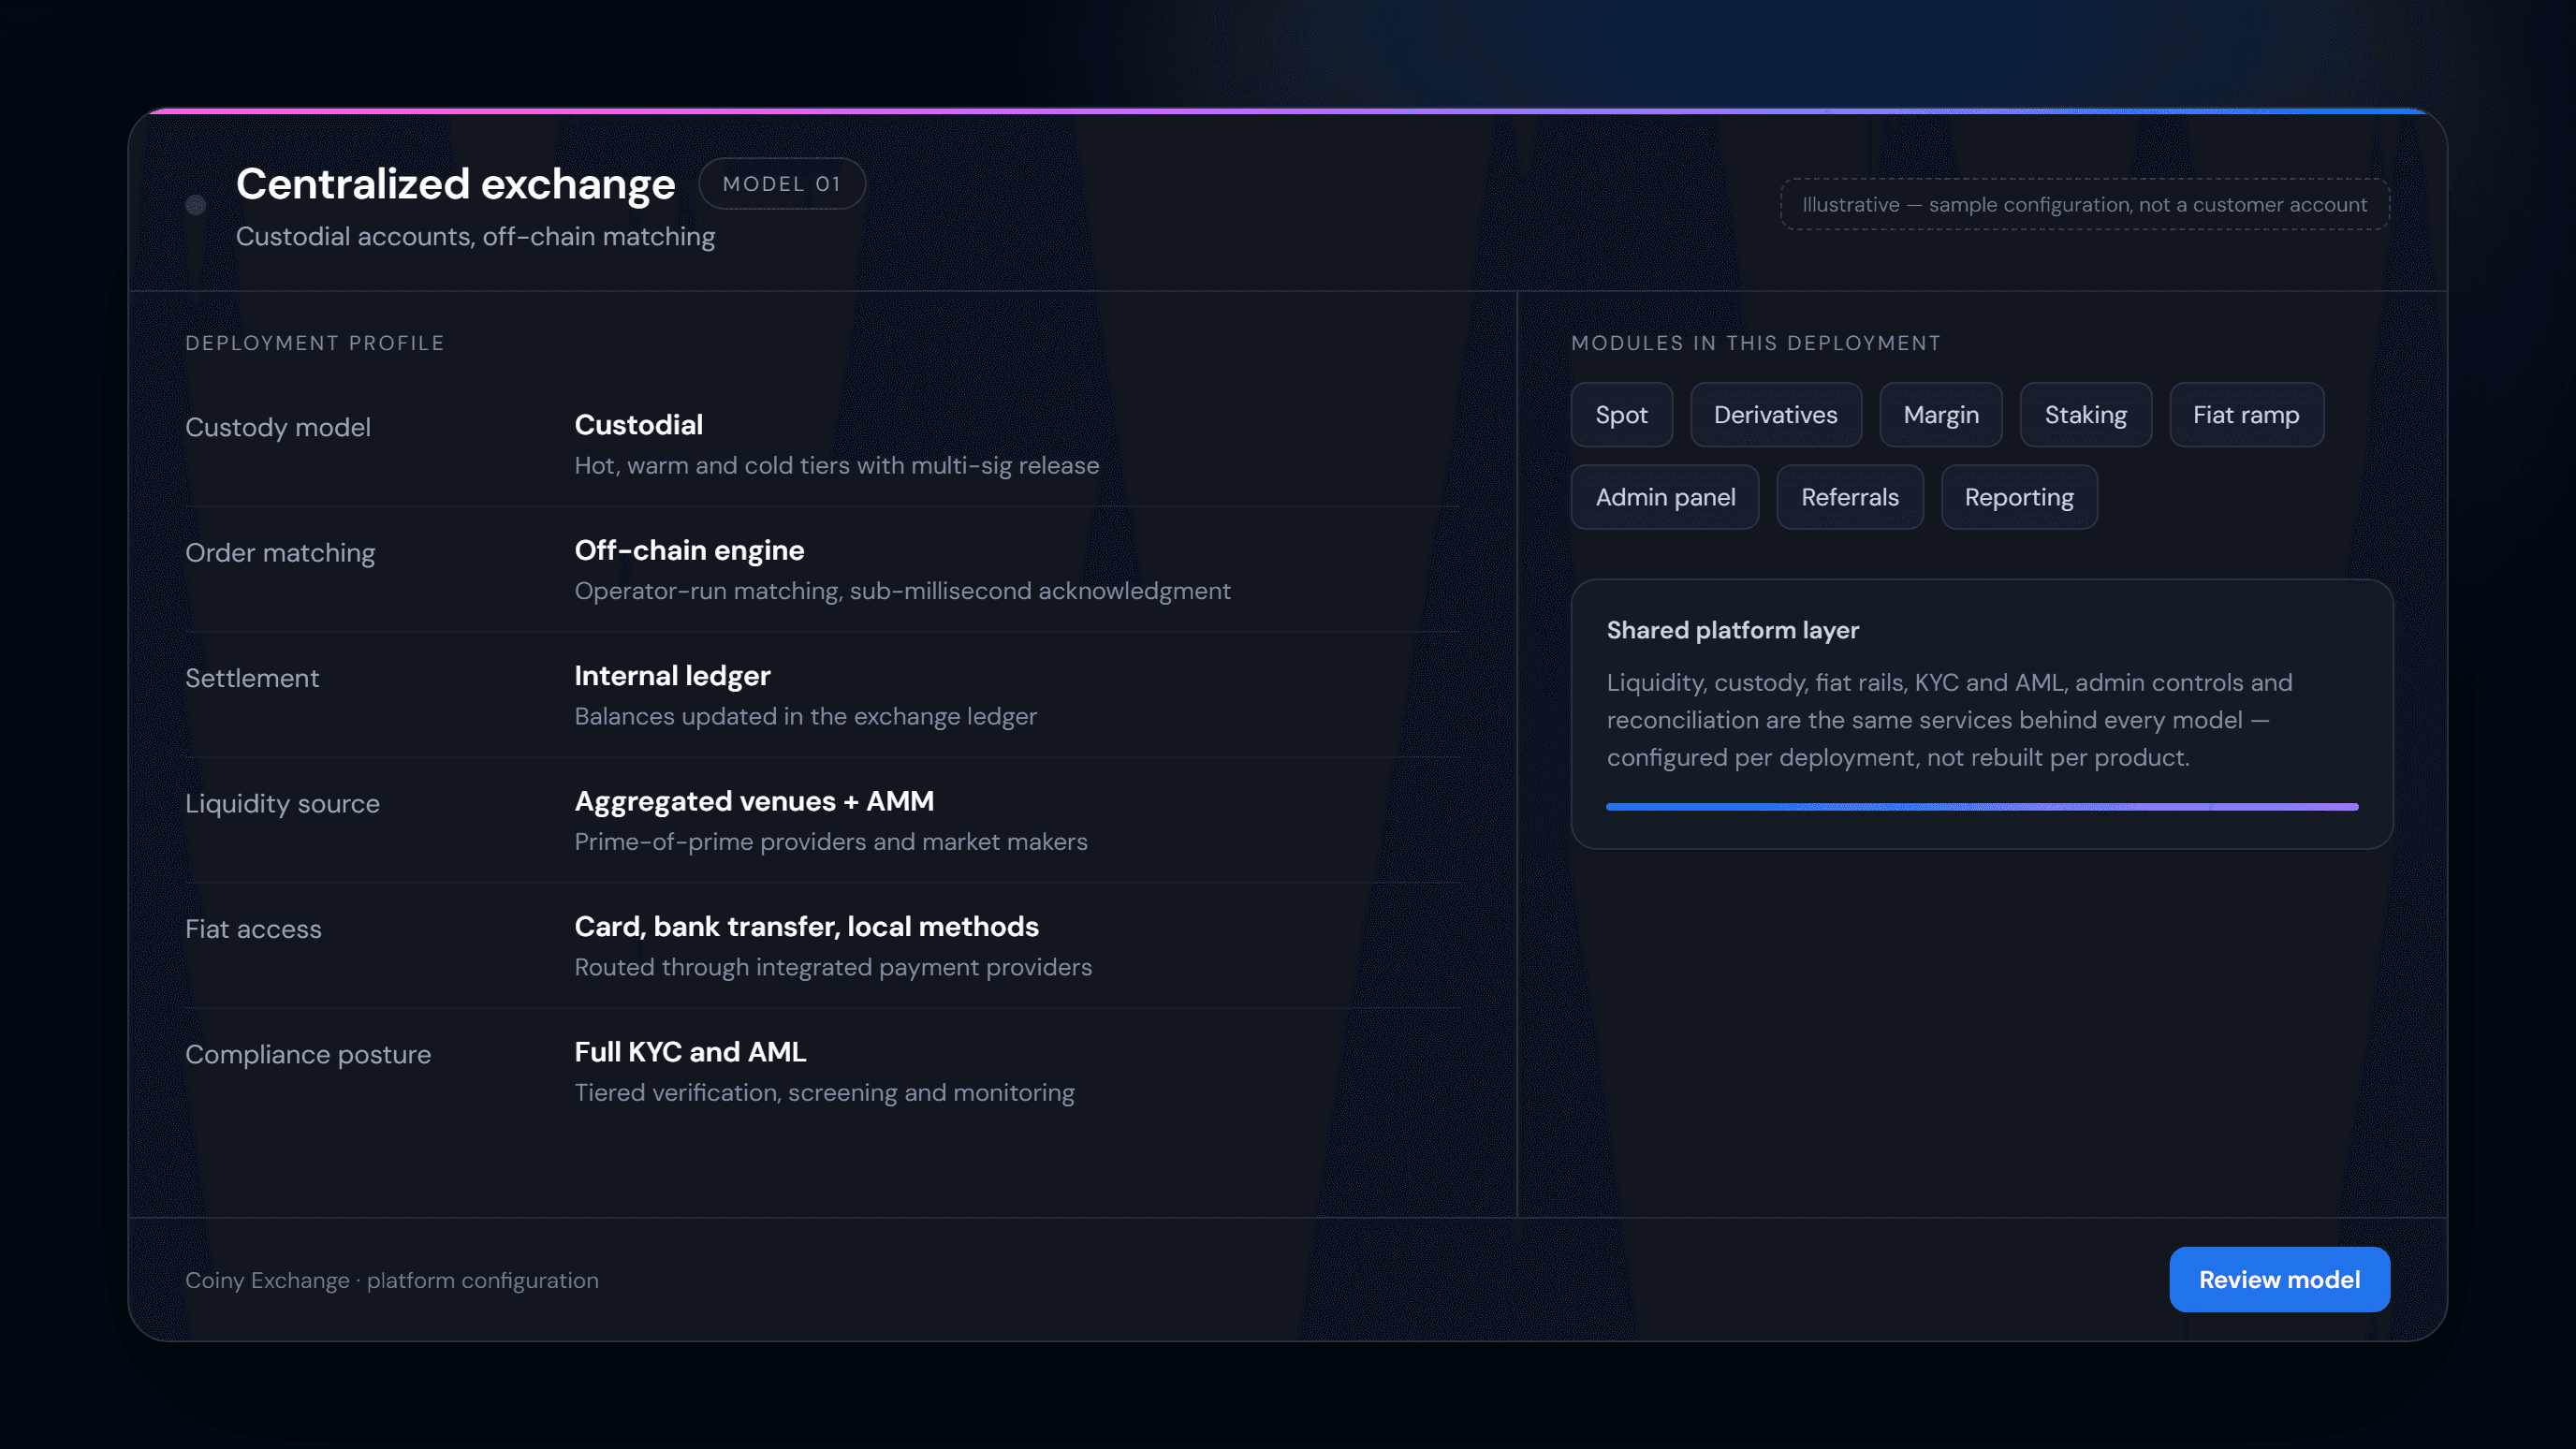Image resolution: width=2576 pixels, height=1449 pixels.
Task: Click the Liquidity source row label
Action: tap(282, 803)
